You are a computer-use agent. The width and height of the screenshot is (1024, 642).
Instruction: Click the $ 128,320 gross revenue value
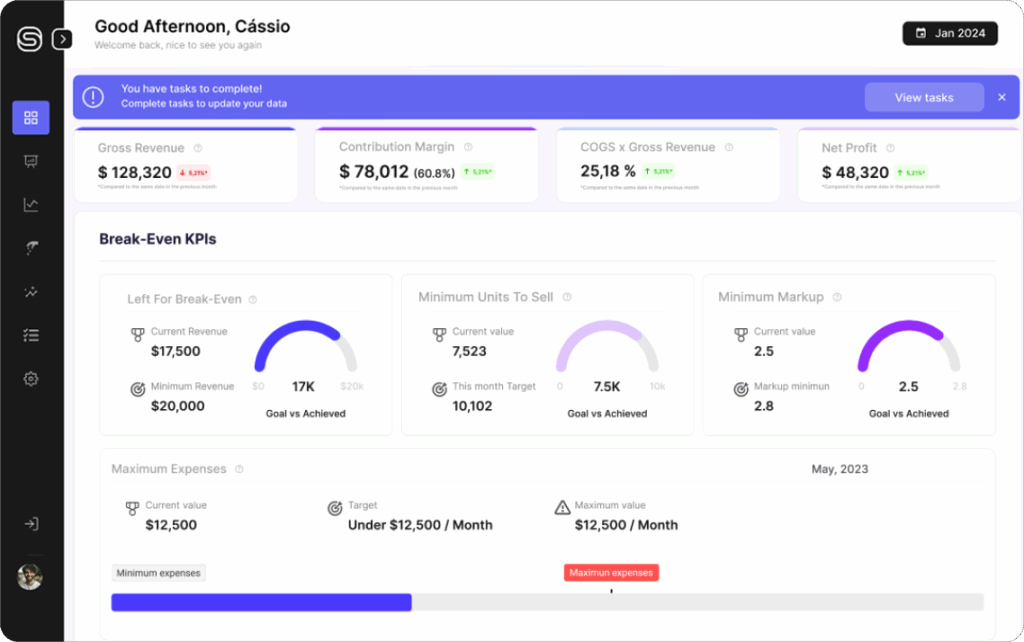(135, 172)
